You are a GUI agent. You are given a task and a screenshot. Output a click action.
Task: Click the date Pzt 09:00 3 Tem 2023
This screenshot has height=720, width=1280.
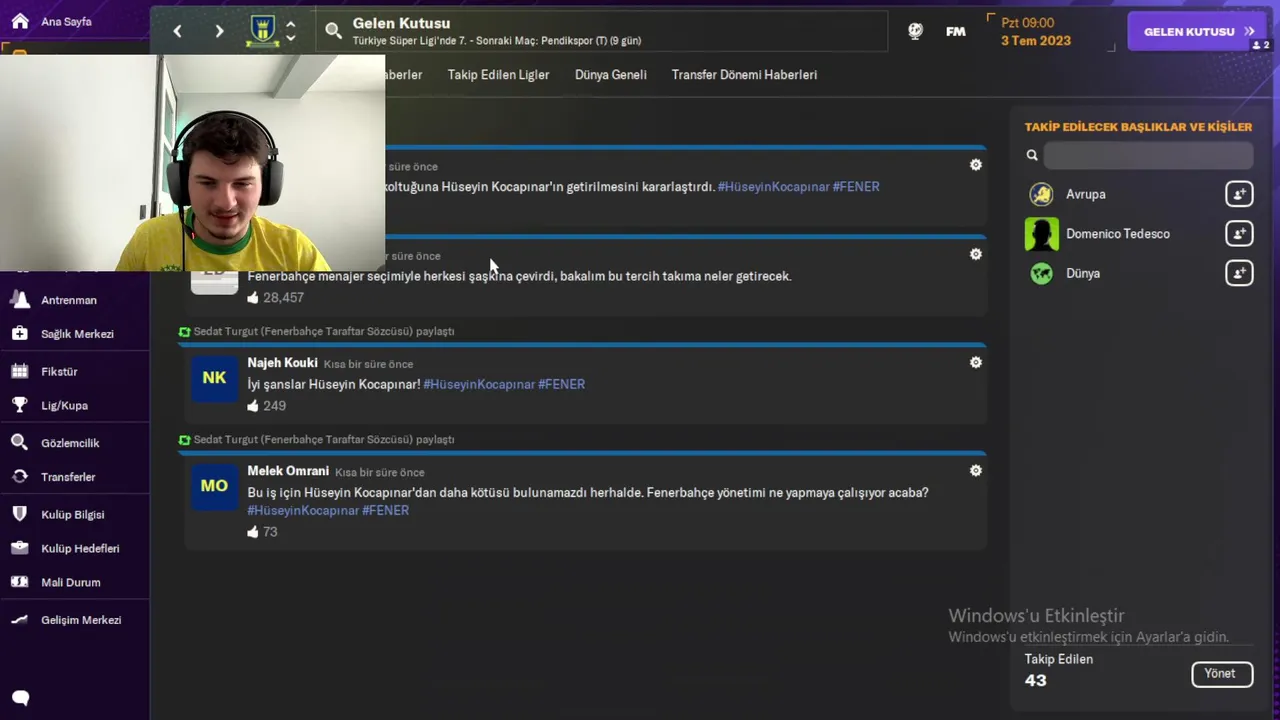(1035, 31)
